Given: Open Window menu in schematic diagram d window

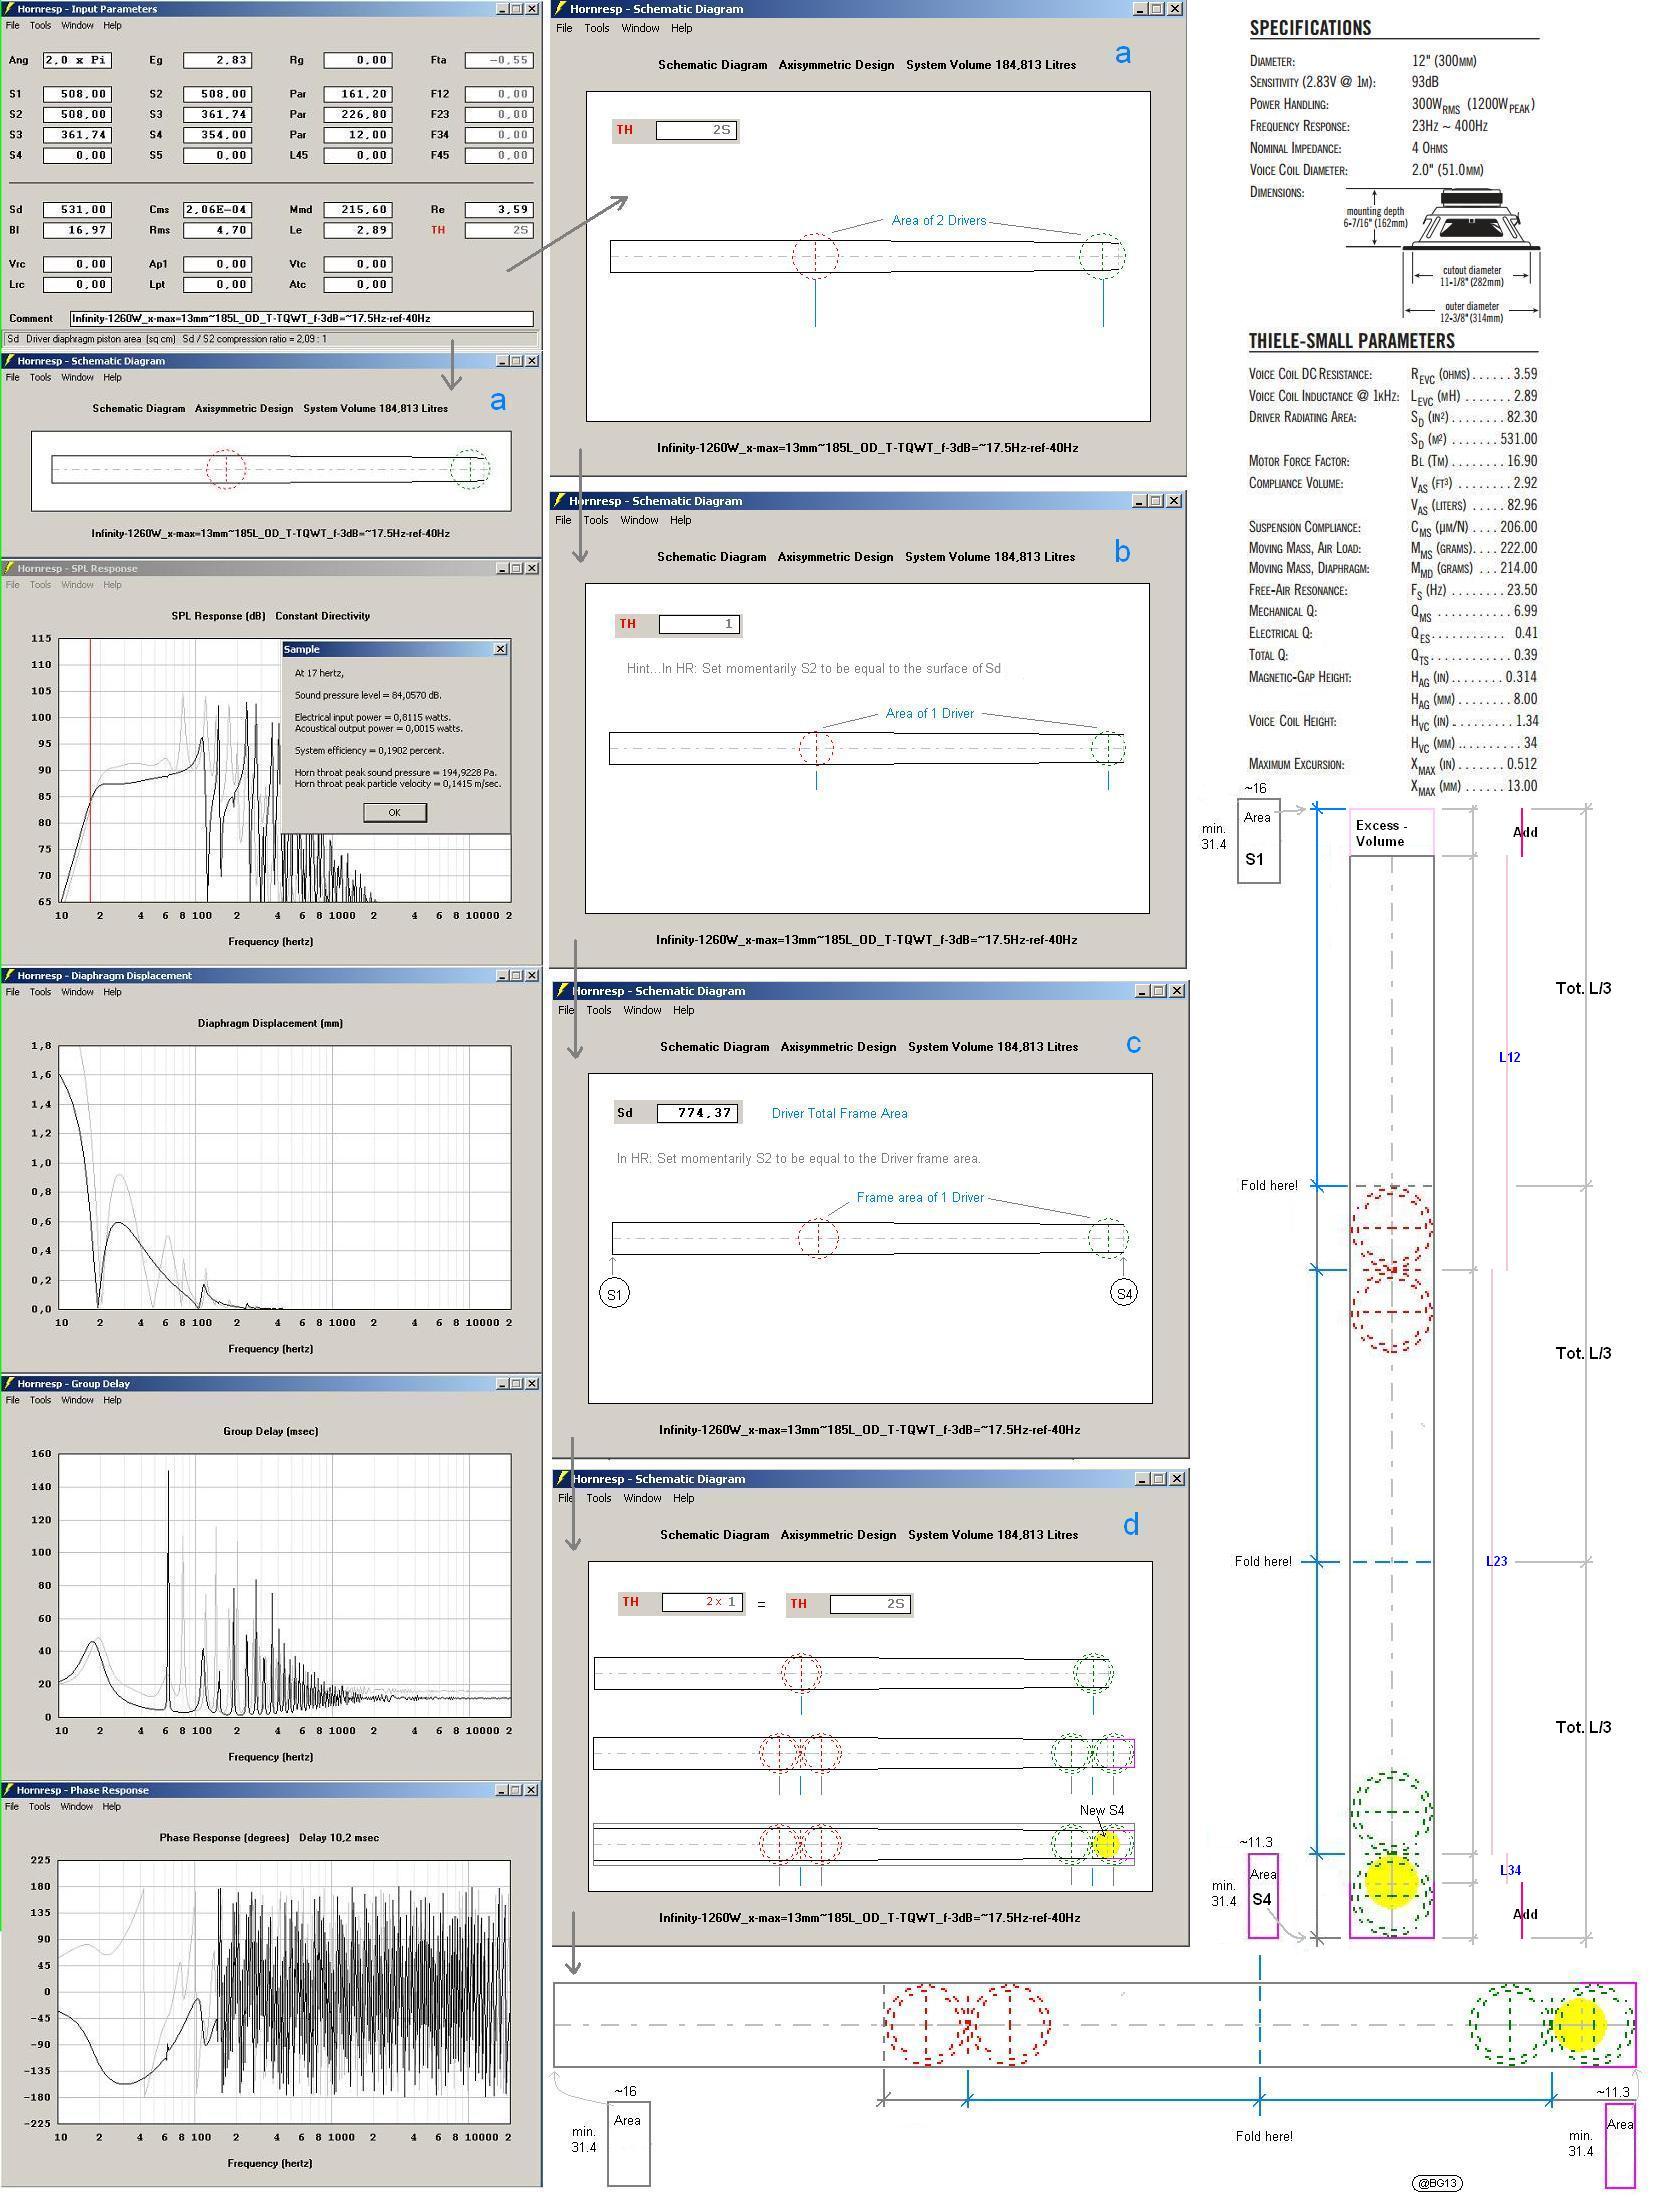Looking at the screenshot, I should [642, 1498].
